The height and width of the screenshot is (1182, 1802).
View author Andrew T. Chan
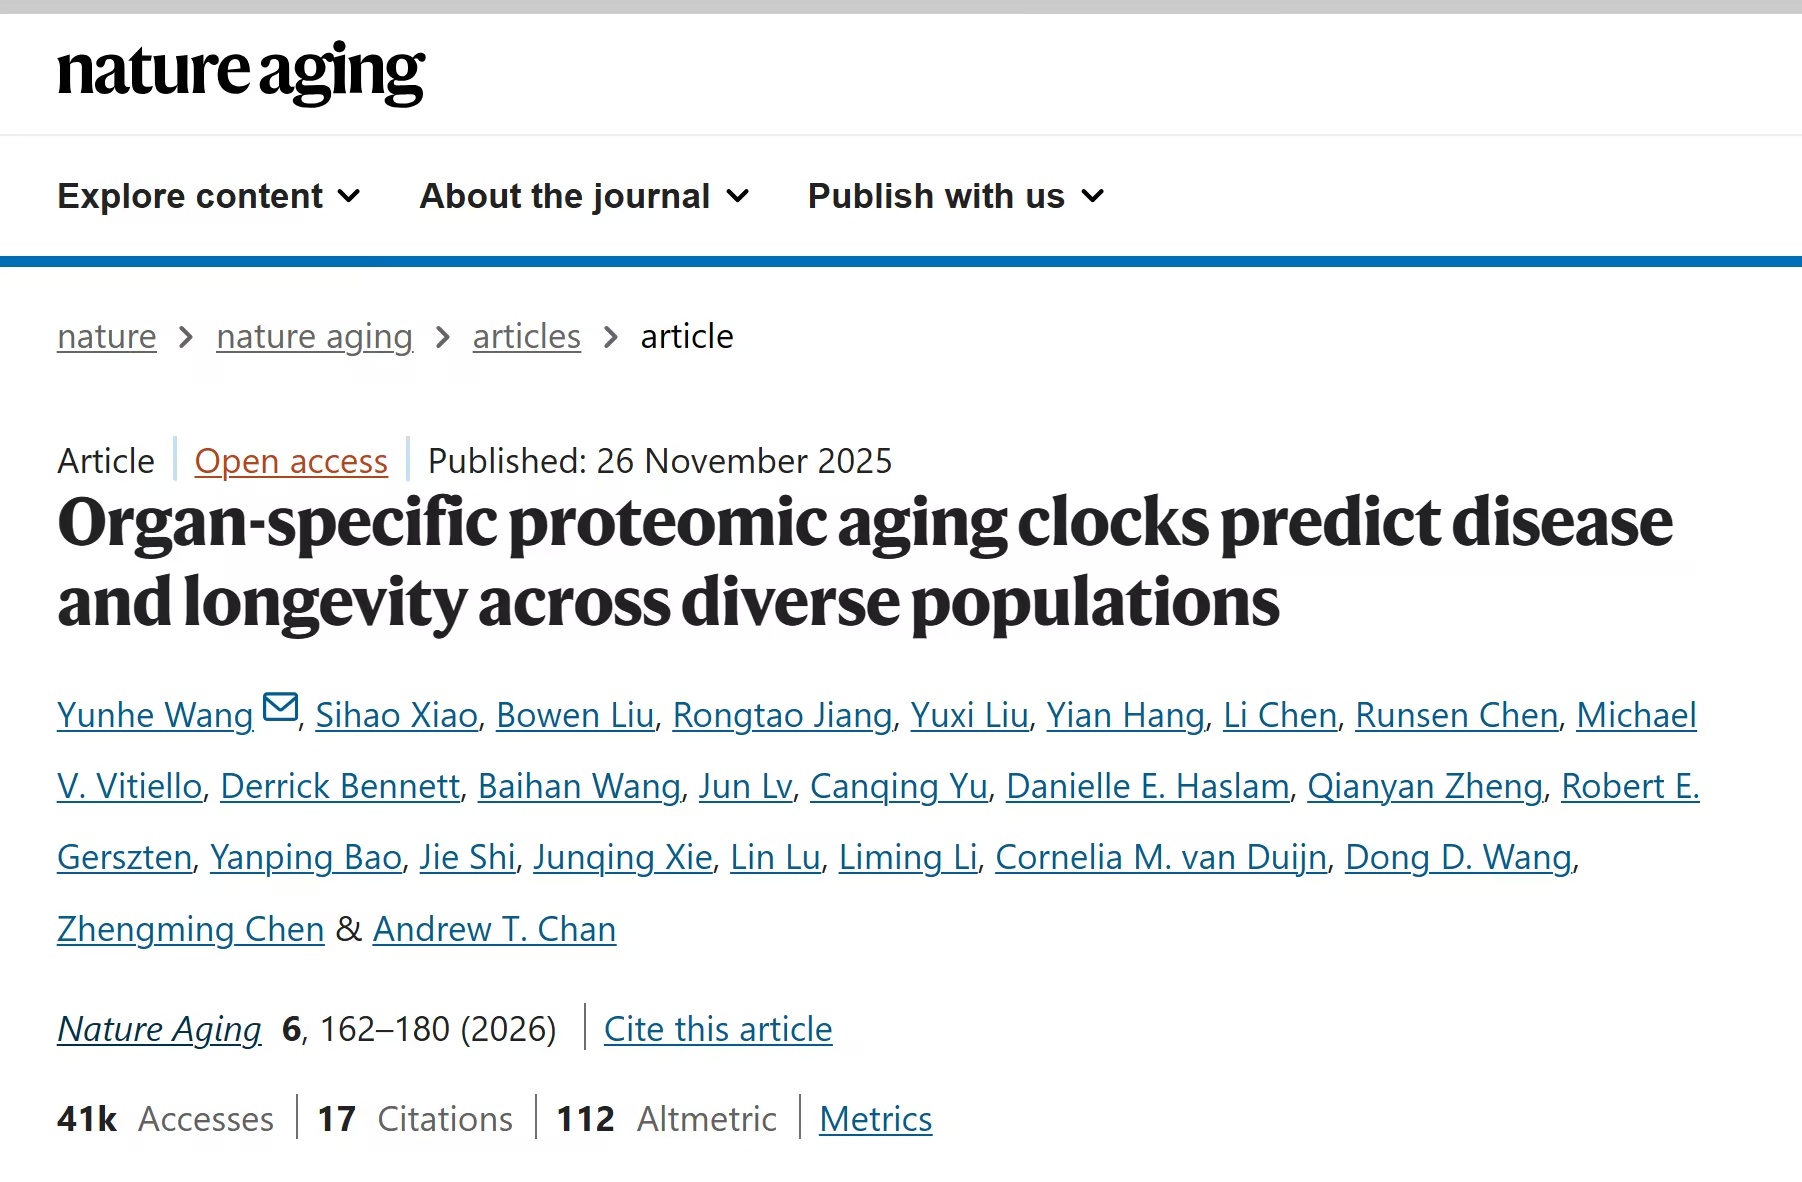pos(494,929)
